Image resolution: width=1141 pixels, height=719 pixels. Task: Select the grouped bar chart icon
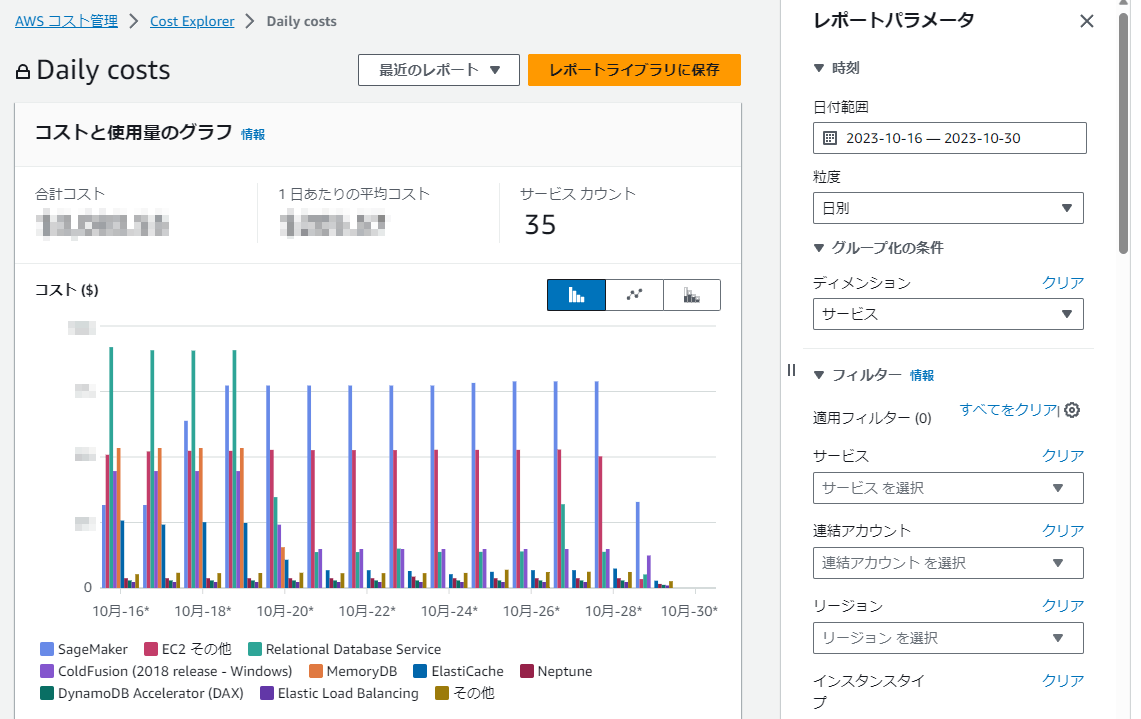point(692,294)
